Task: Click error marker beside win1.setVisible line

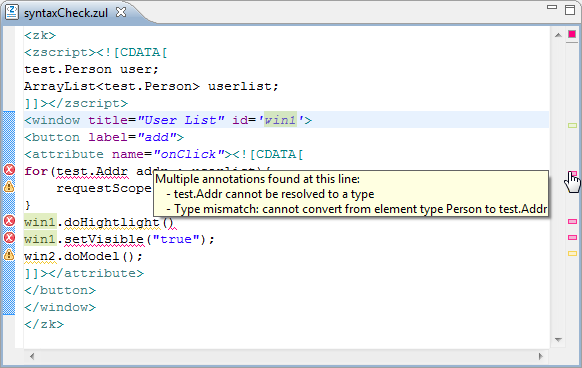Action: tap(9, 238)
